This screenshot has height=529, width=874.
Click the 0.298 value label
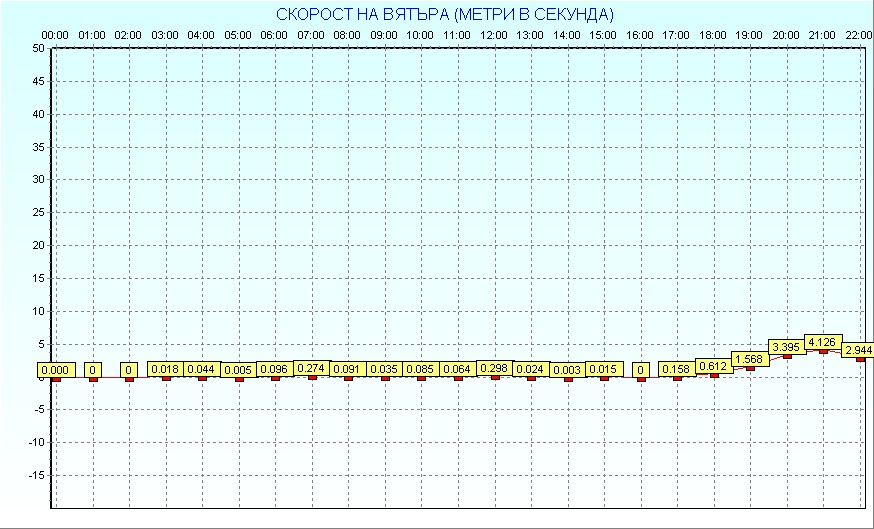point(494,368)
